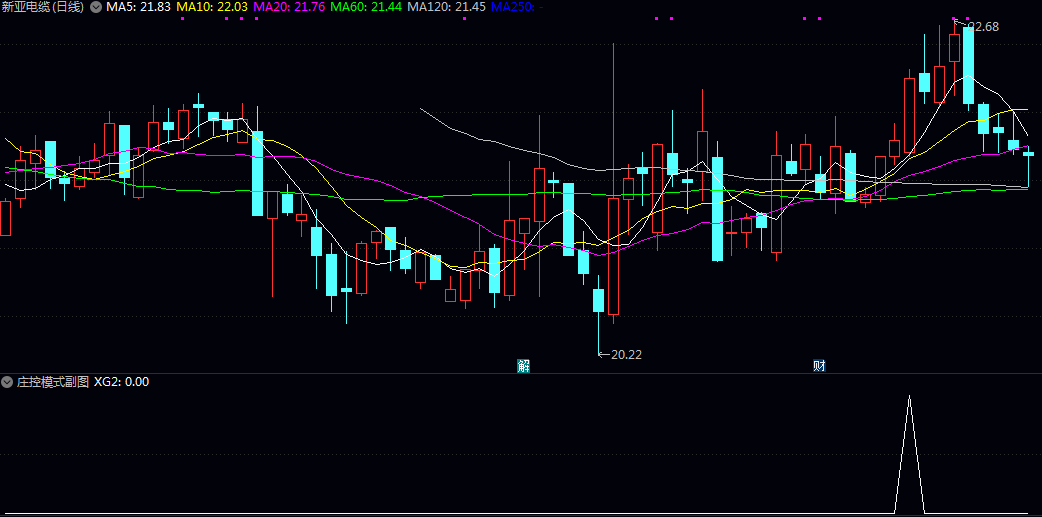
Task: Click the MA250 label
Action: 516,7
